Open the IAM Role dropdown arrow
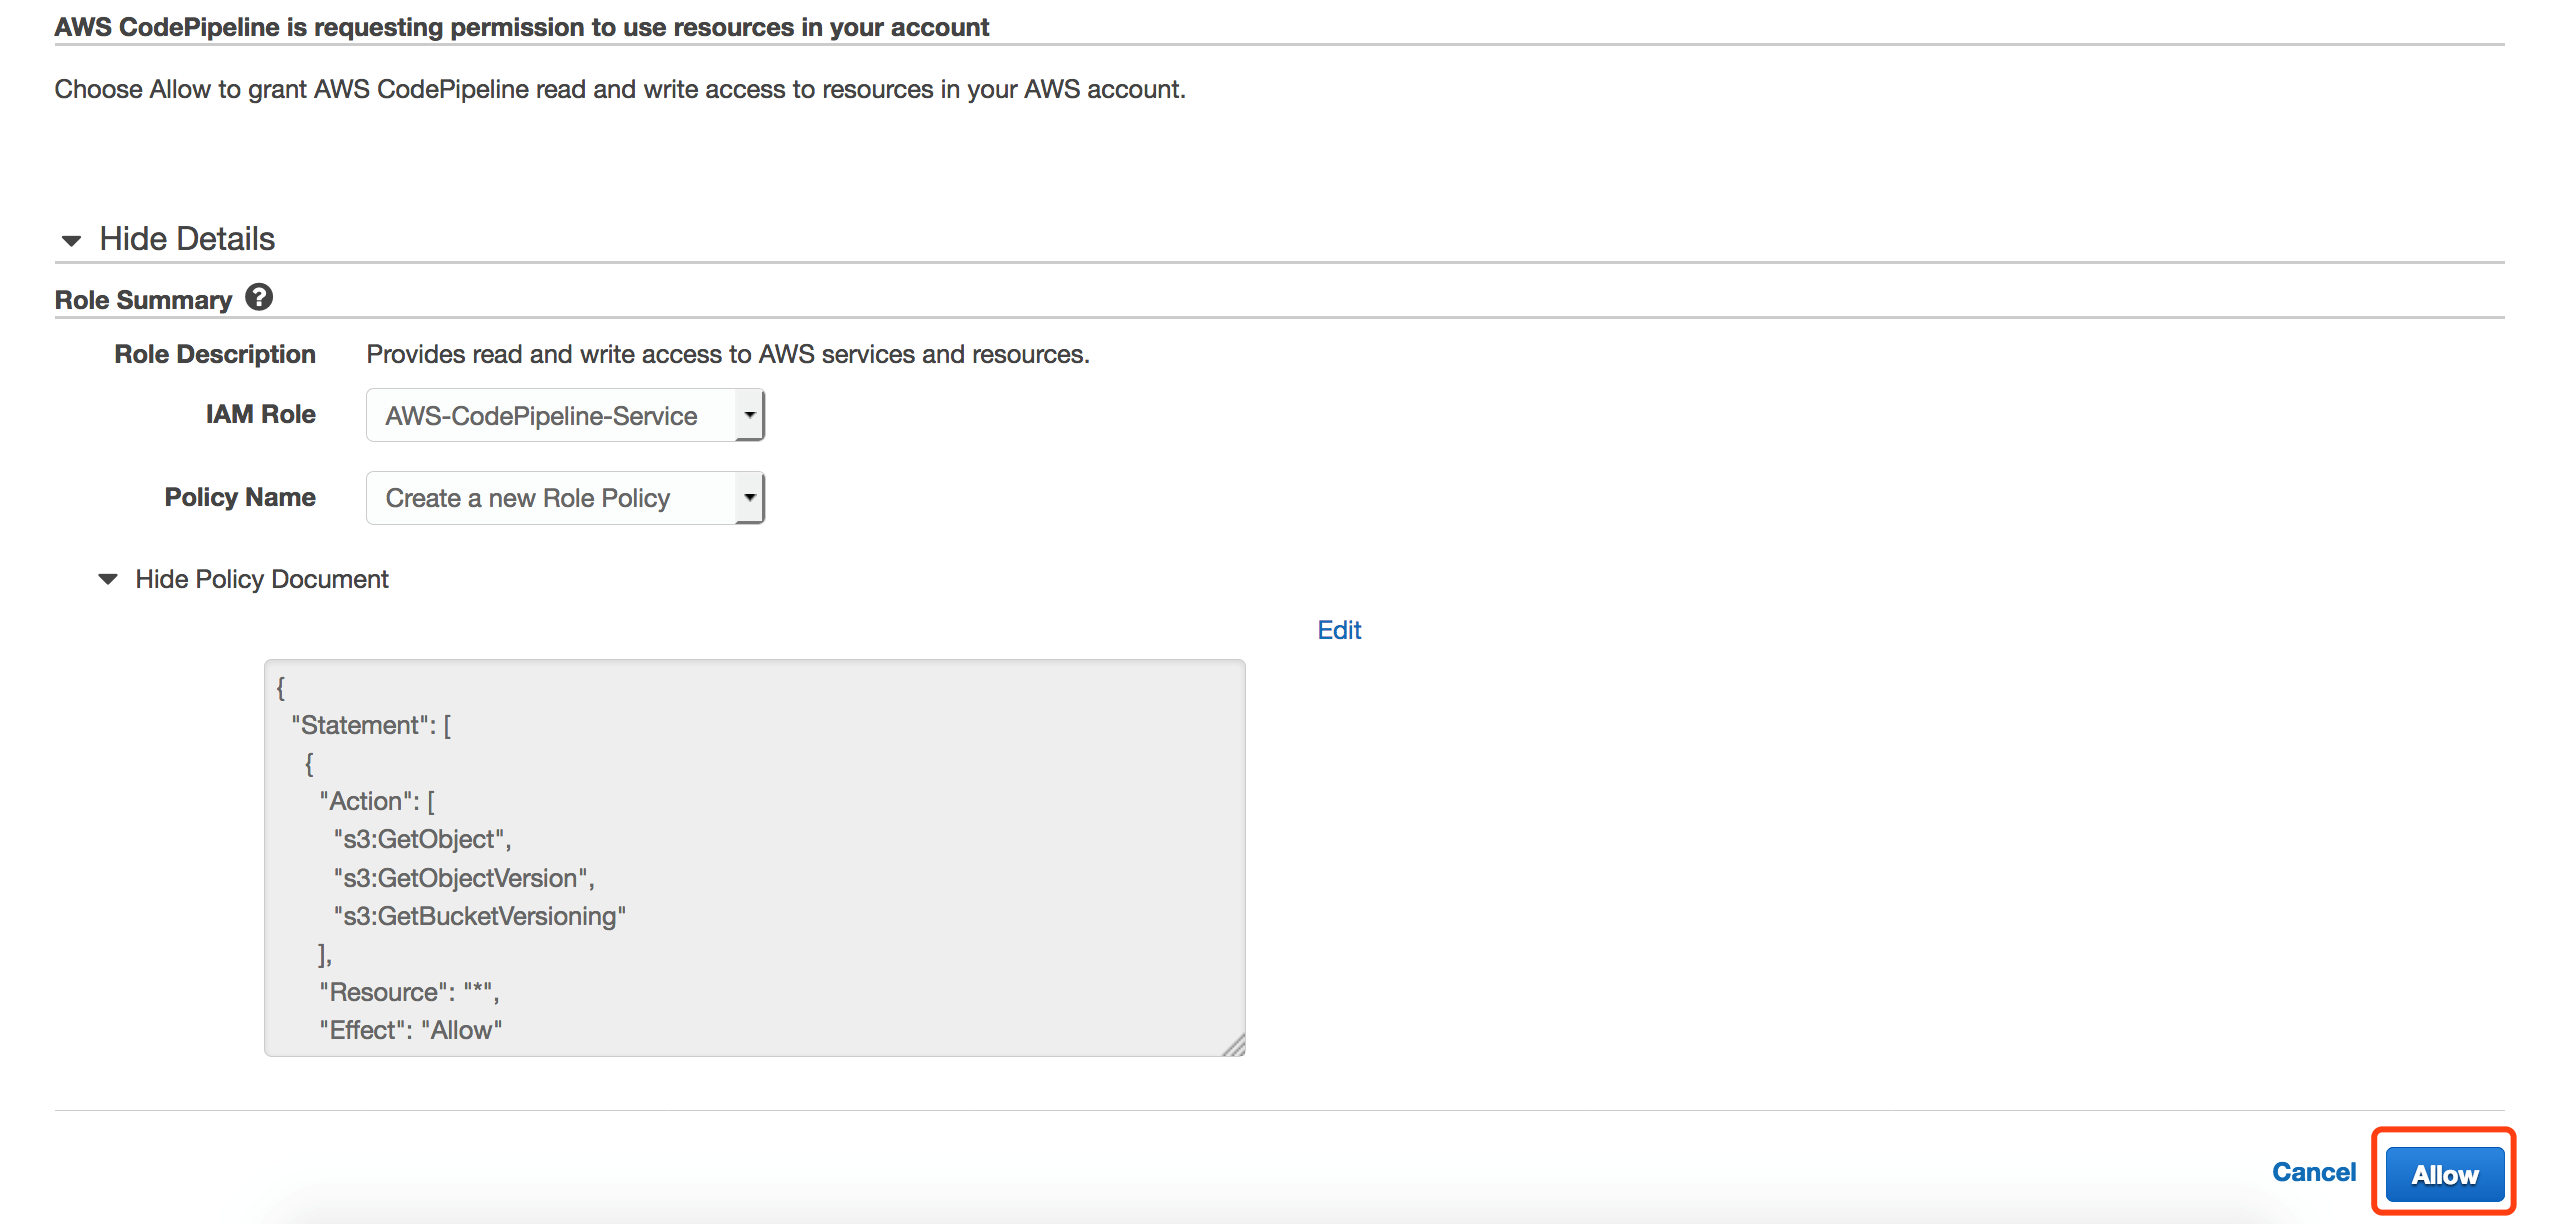Viewport: 2558px width, 1224px height. tap(749, 415)
